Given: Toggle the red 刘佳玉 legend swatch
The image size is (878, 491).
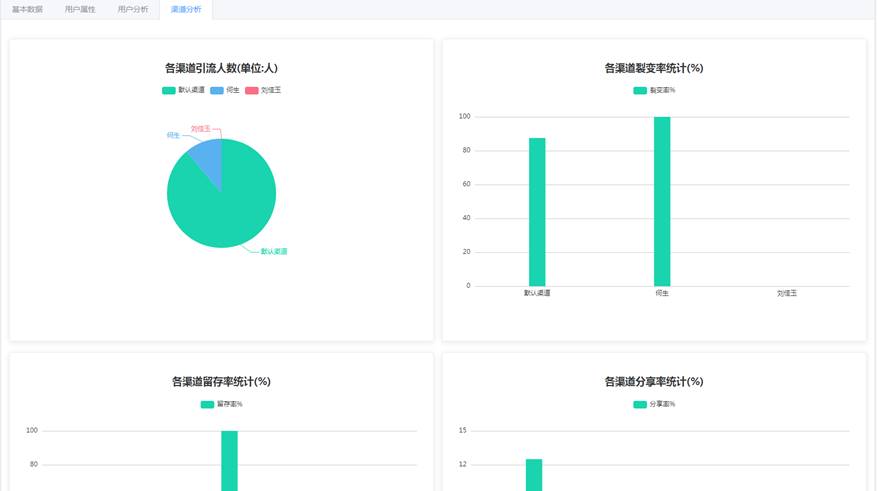Looking at the screenshot, I should pos(251,90).
